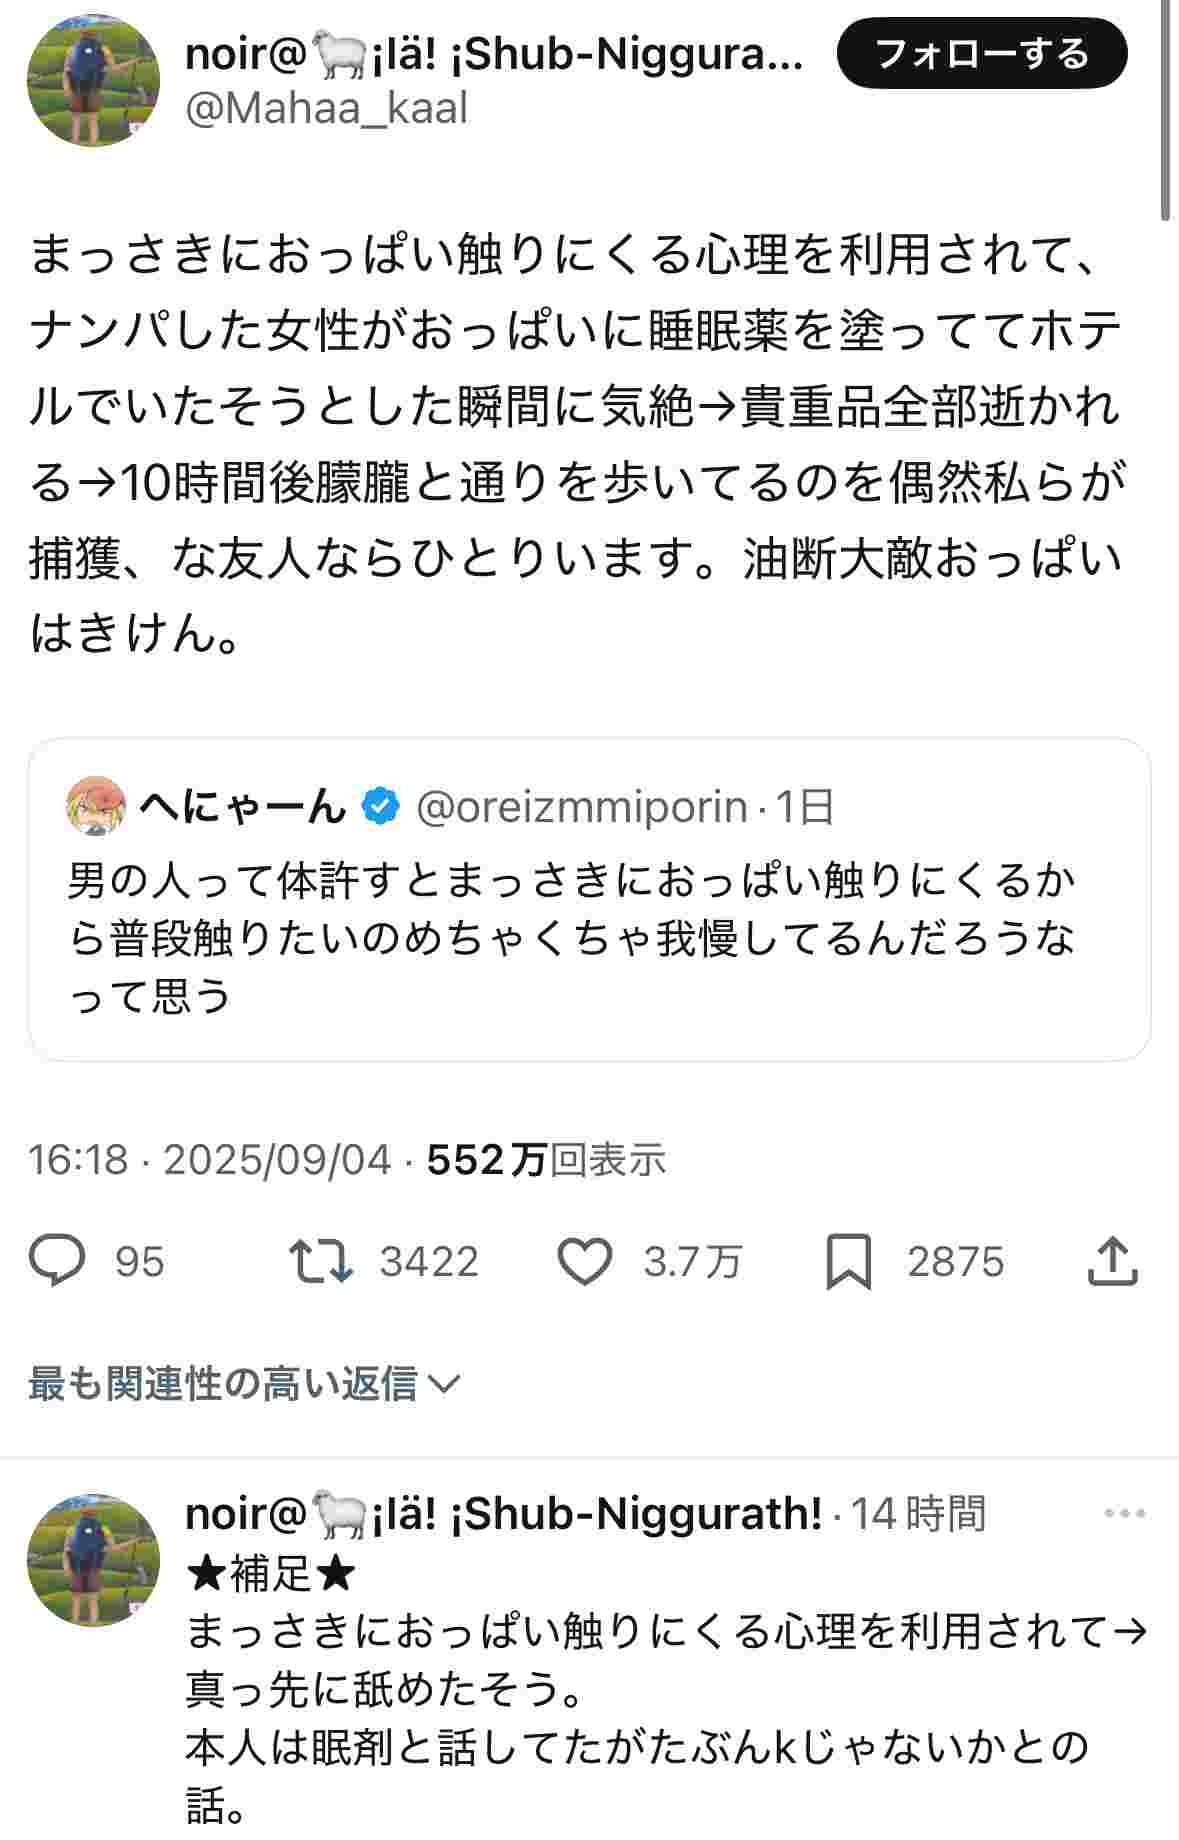Click the 16:18 · 2025/09/04 timestamp
The image size is (1179, 1841).
209,1160
